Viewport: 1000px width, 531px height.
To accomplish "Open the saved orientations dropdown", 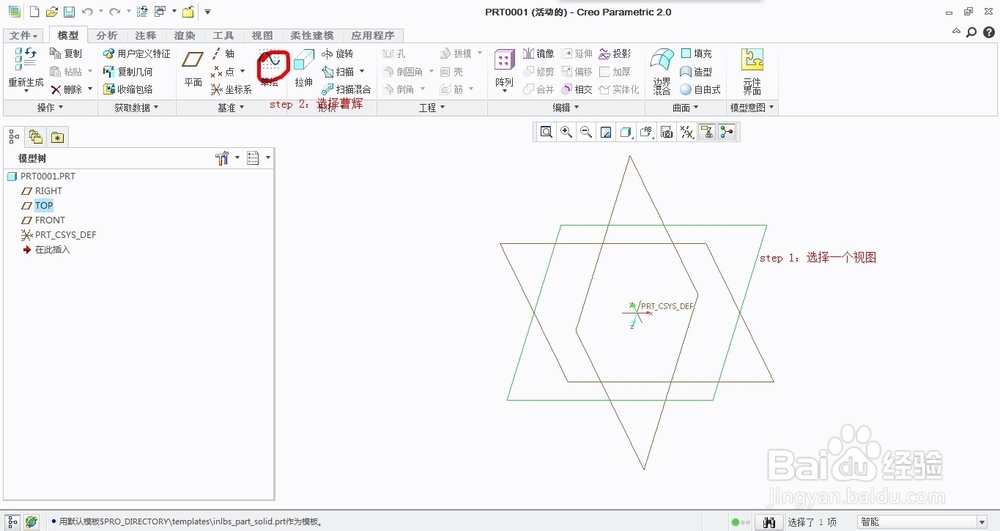I will pyautogui.click(x=646, y=132).
